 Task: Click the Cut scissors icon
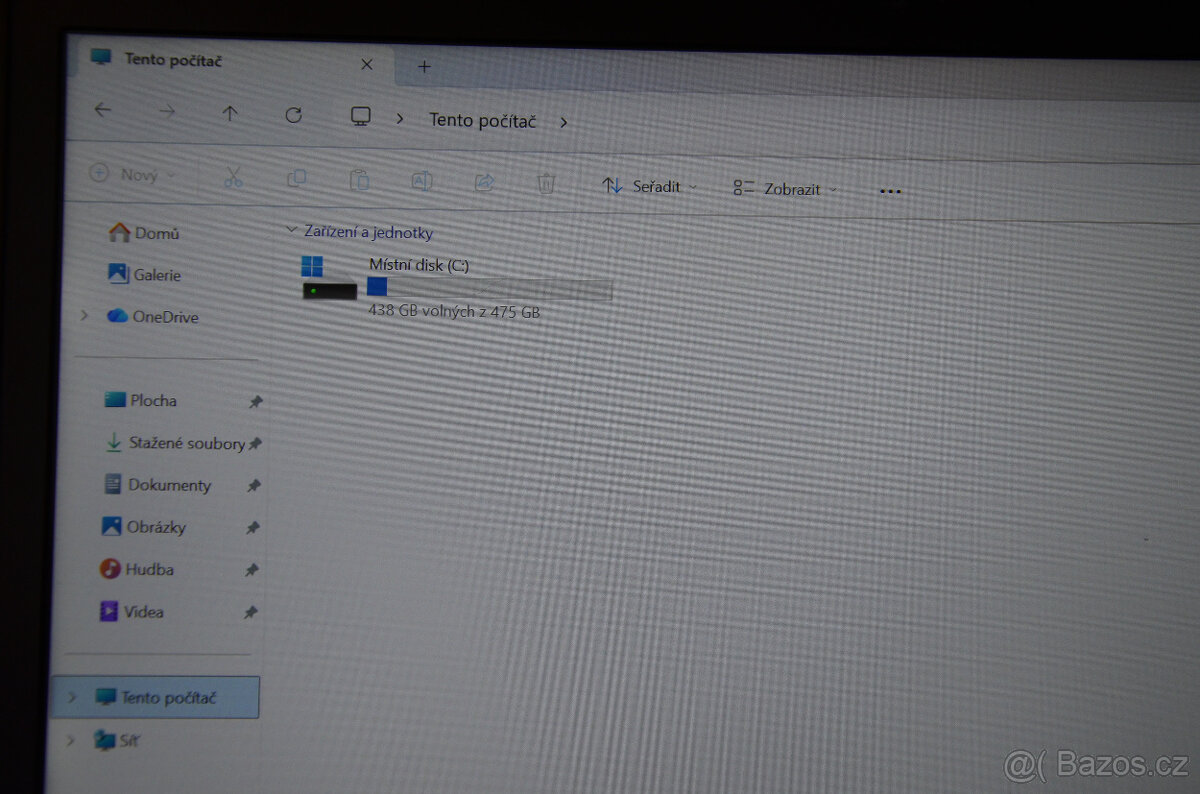pyautogui.click(x=233, y=178)
